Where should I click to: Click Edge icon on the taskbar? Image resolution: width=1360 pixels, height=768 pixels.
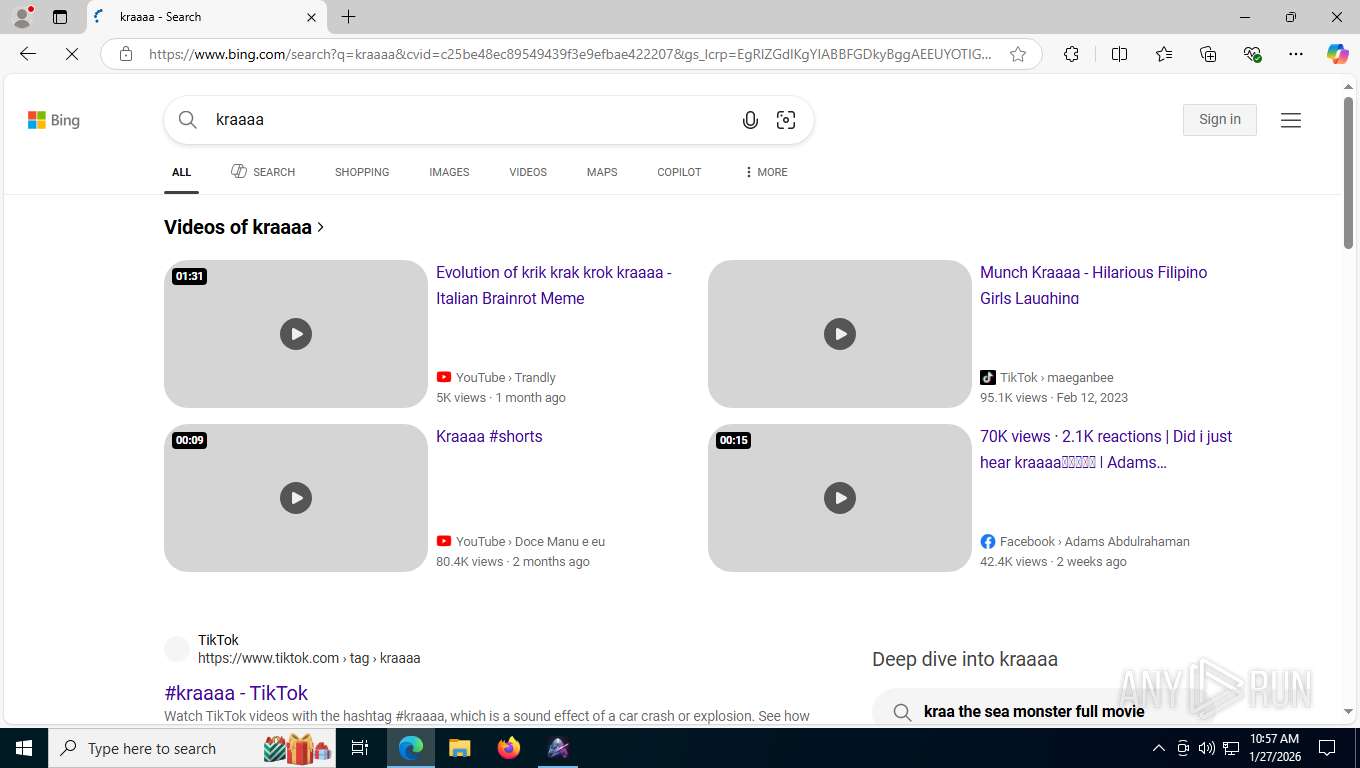click(x=411, y=748)
